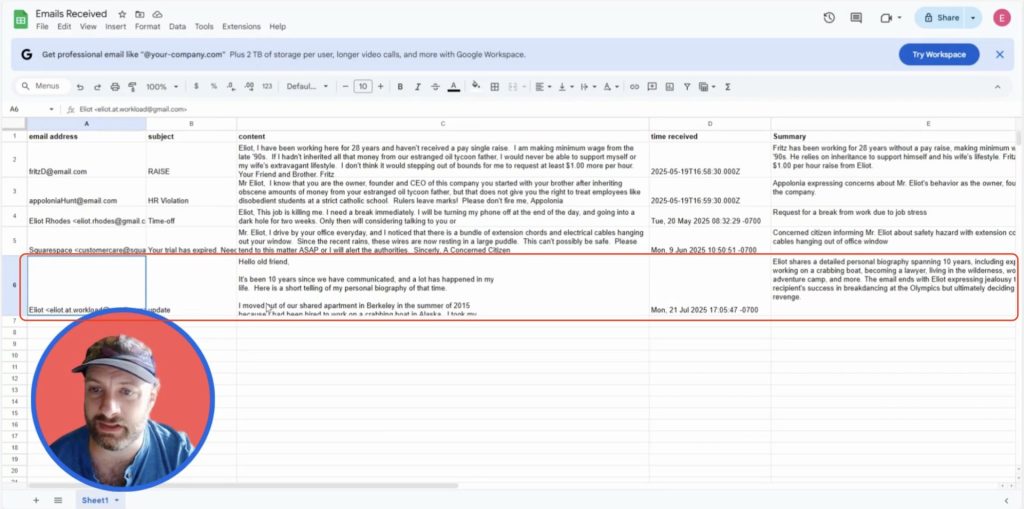The image size is (1024, 509).
Task: Open the Data menu
Action: click(x=178, y=27)
